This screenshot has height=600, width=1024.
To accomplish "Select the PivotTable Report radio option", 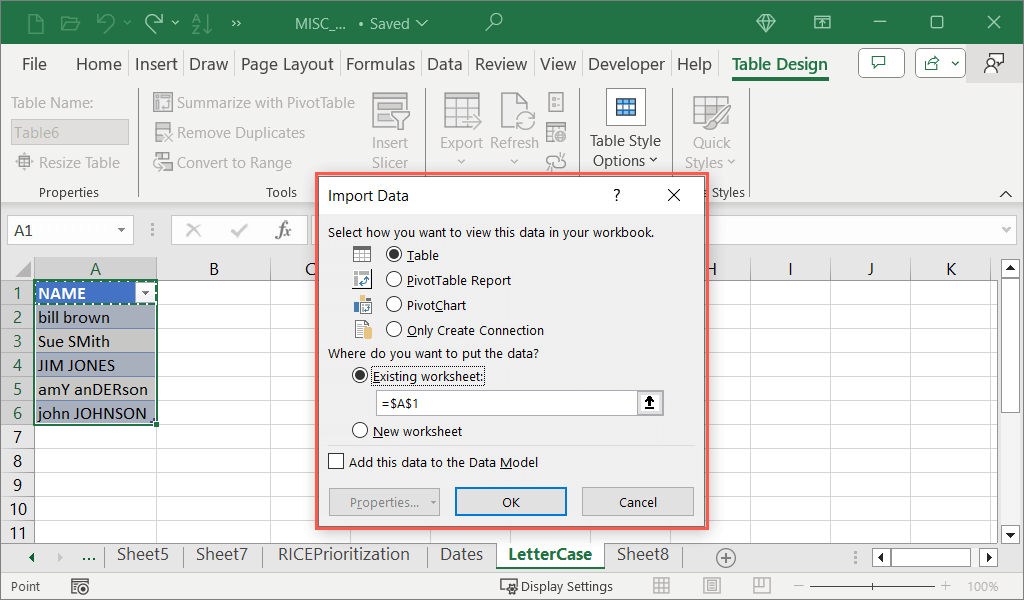I will [394, 280].
